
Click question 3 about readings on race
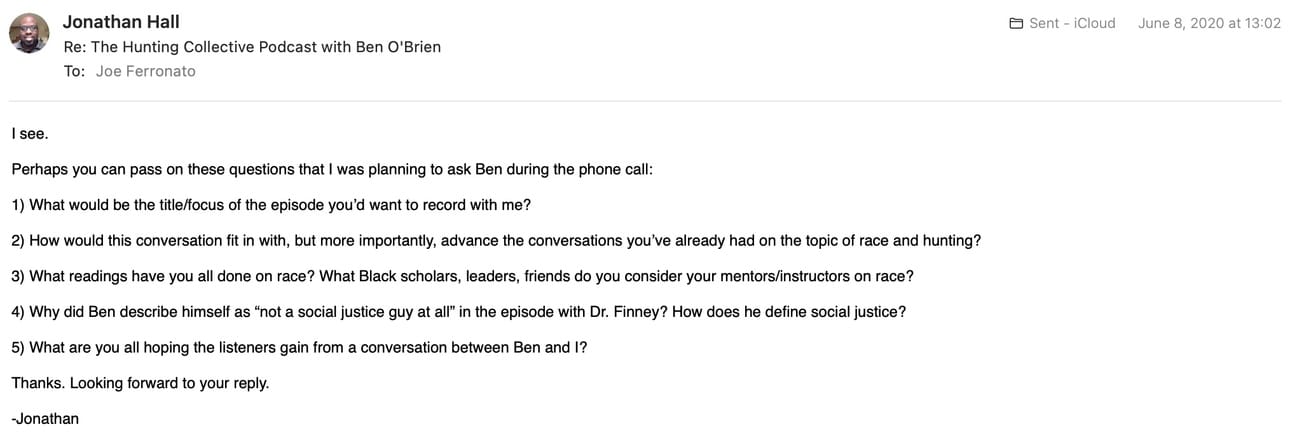tap(462, 276)
